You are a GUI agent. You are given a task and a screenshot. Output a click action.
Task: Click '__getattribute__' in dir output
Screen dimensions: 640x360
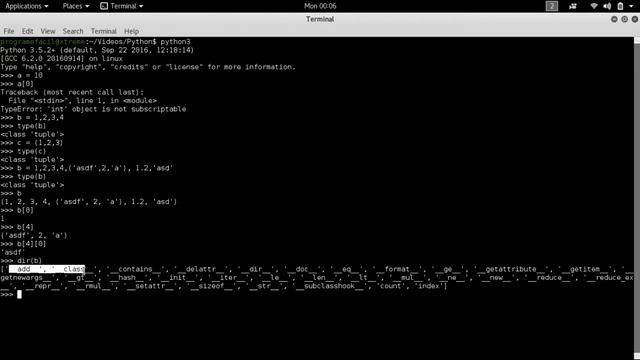pos(511,269)
